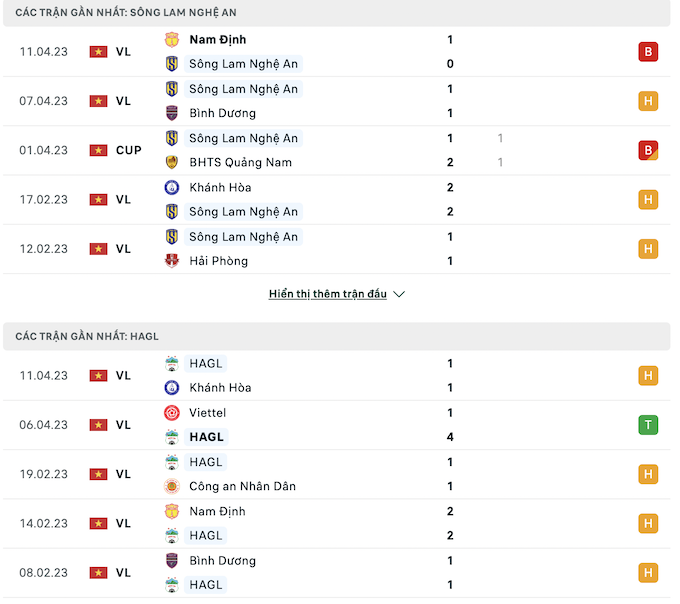This screenshot has height=604, width=680.
Task: Click the green T win badge
Action: 648,425
